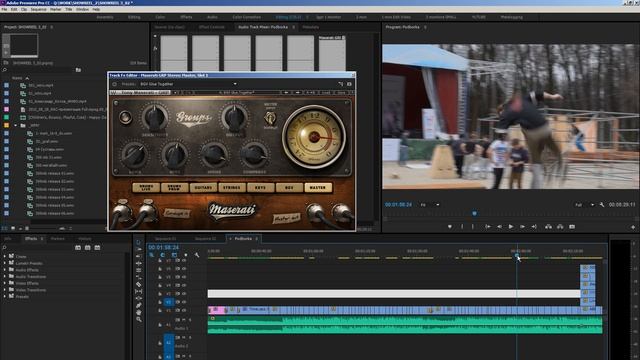The width and height of the screenshot is (640, 360).
Task: Select the Selection tool in timeline toolbar
Action: coord(139,242)
